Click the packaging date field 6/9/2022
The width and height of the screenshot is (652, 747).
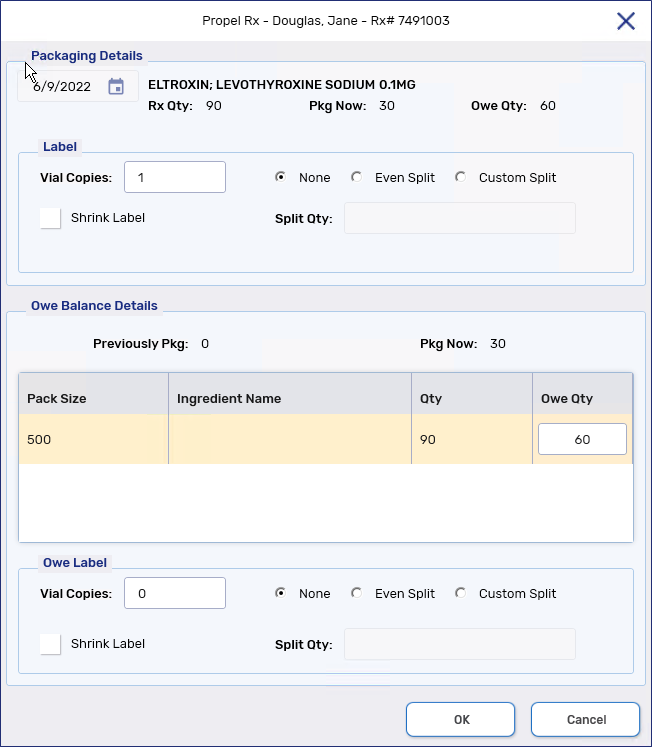click(62, 87)
